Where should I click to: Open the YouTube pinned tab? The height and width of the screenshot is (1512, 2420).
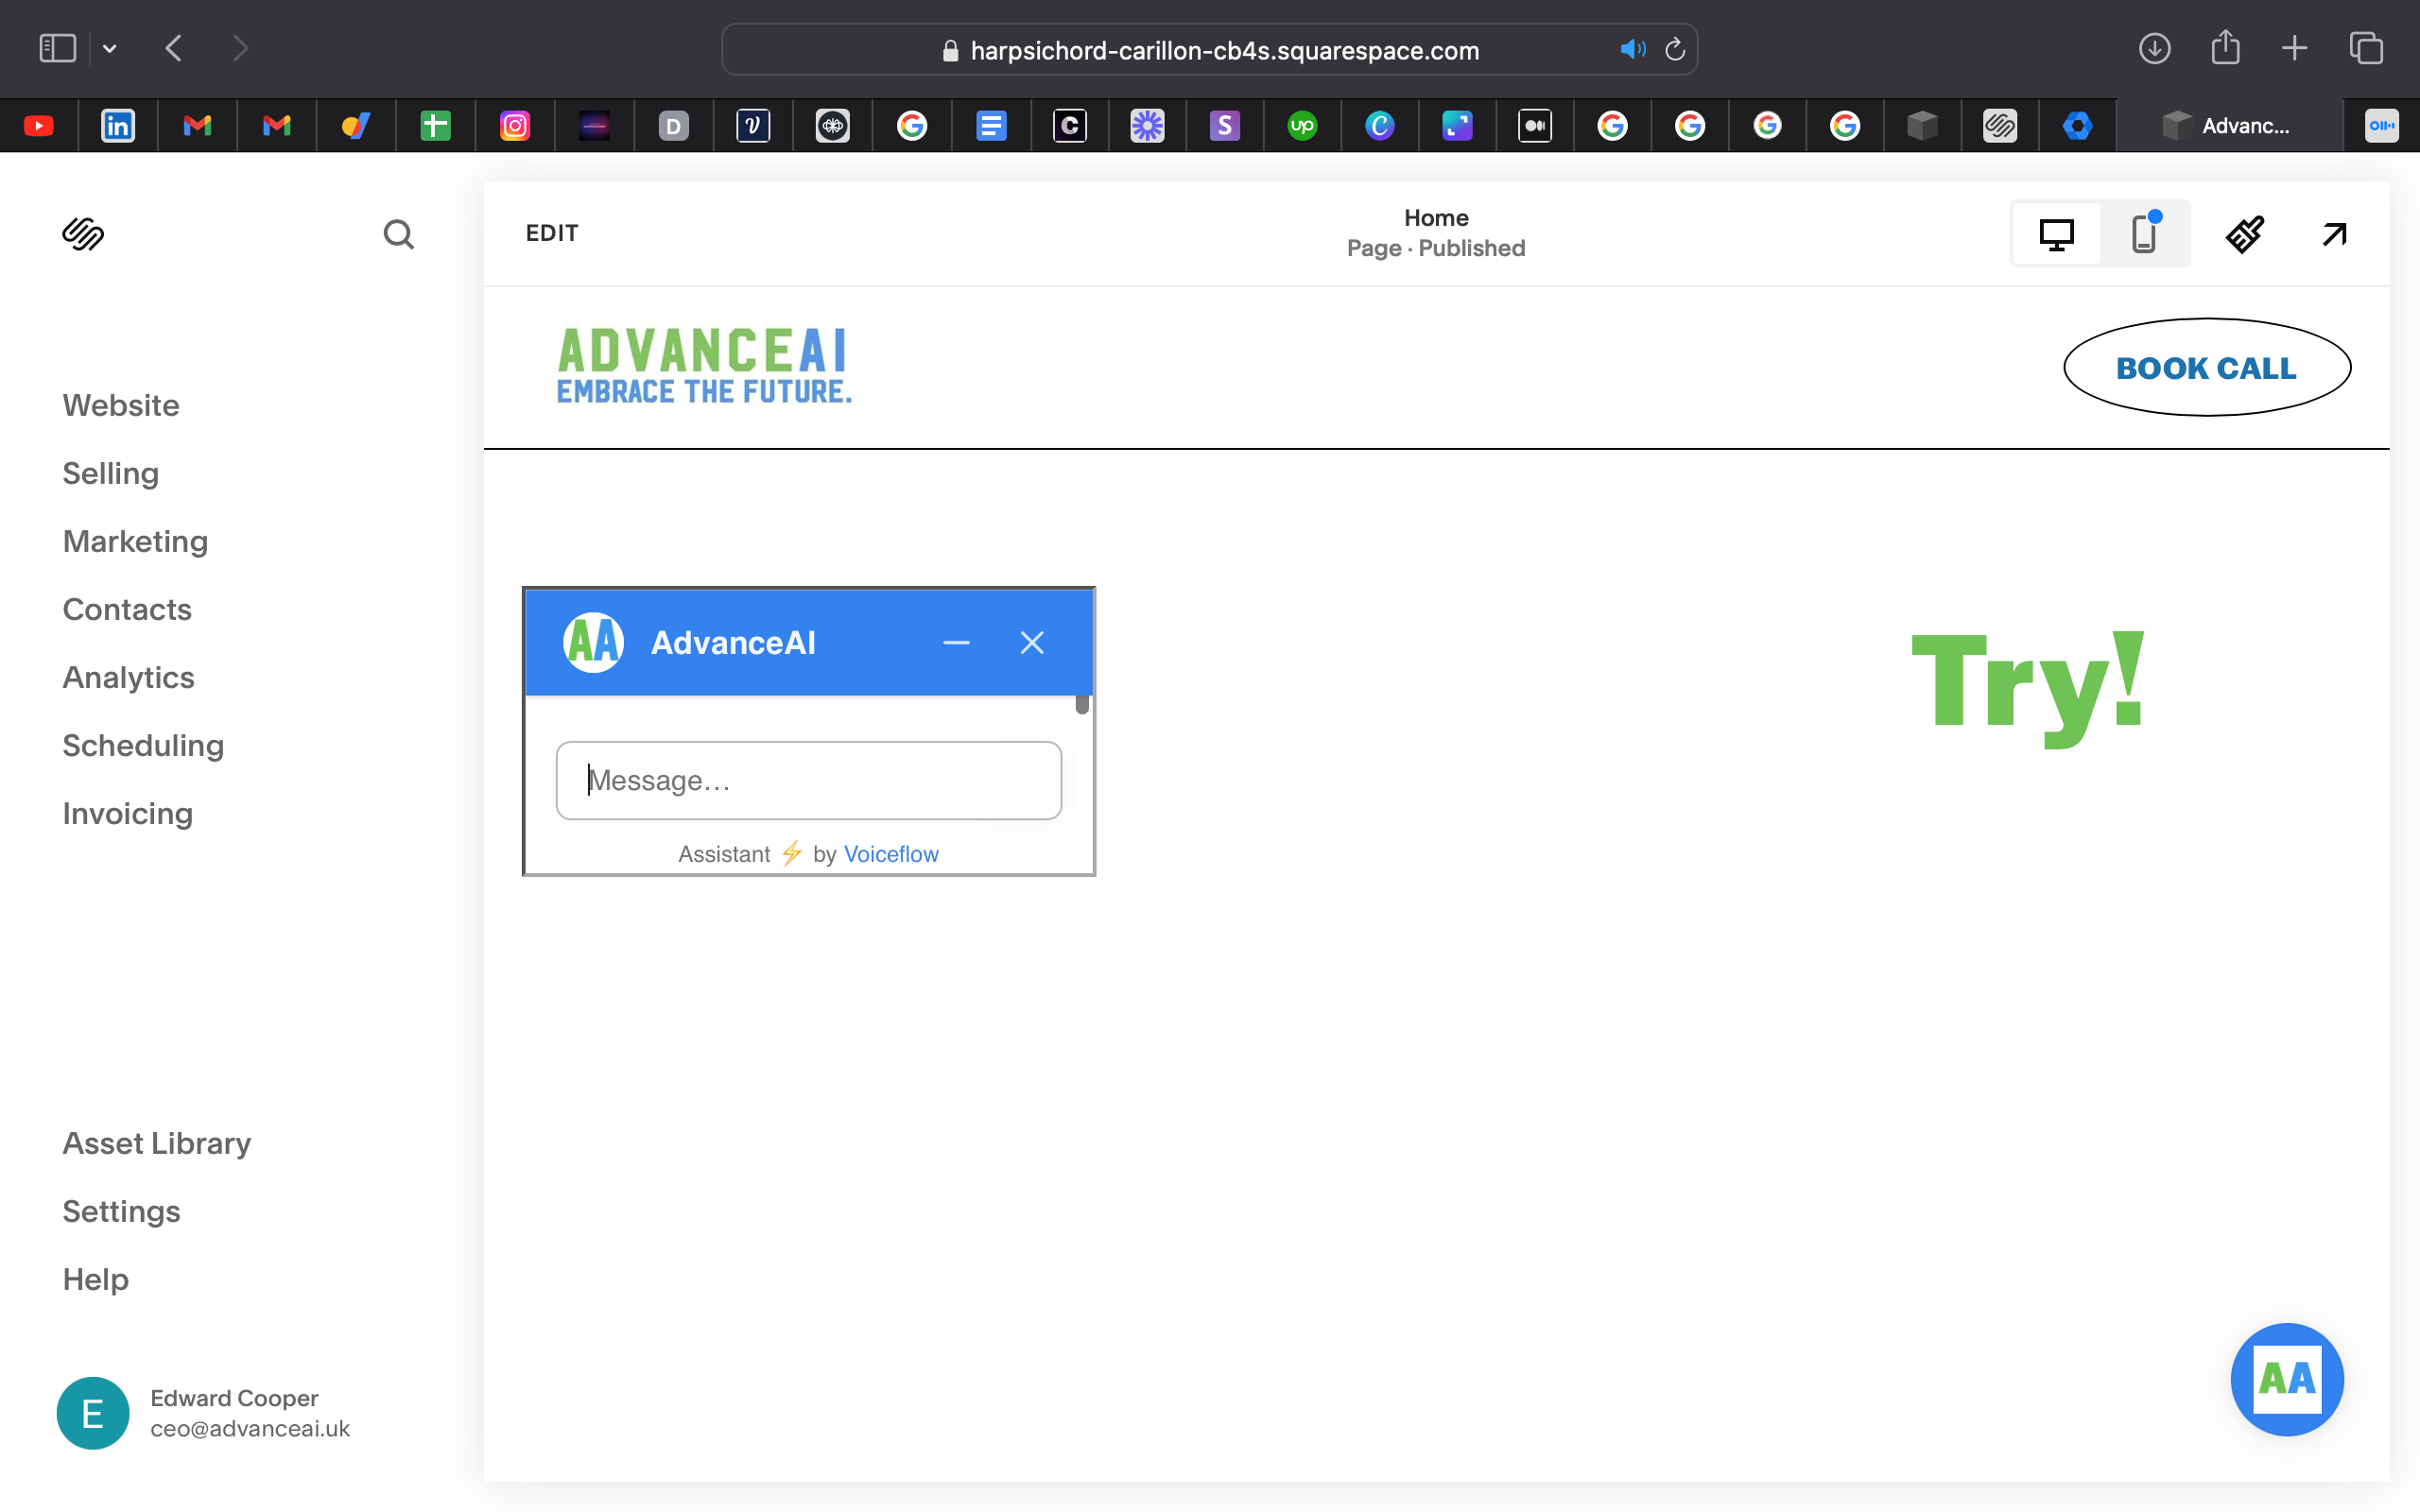tap(39, 126)
